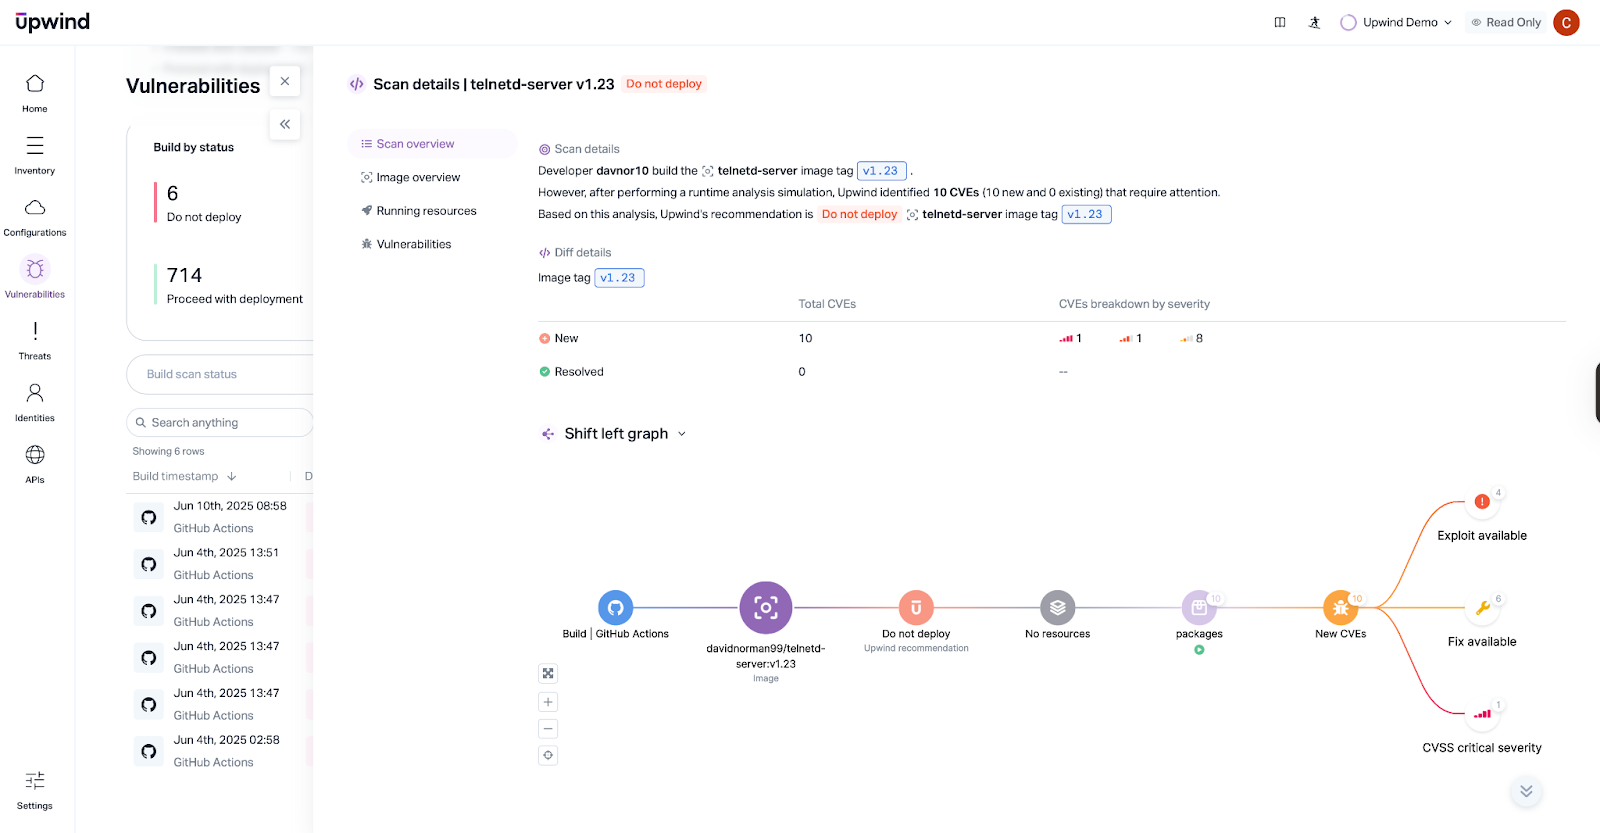Focus the Search anything field

[220, 423]
